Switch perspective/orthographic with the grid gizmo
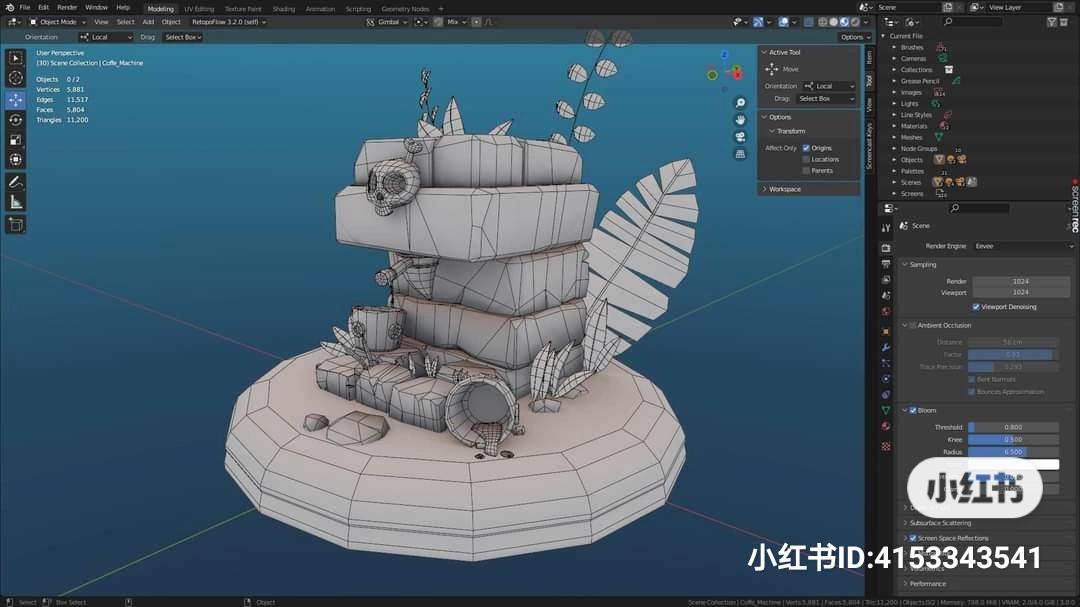 [x=740, y=154]
